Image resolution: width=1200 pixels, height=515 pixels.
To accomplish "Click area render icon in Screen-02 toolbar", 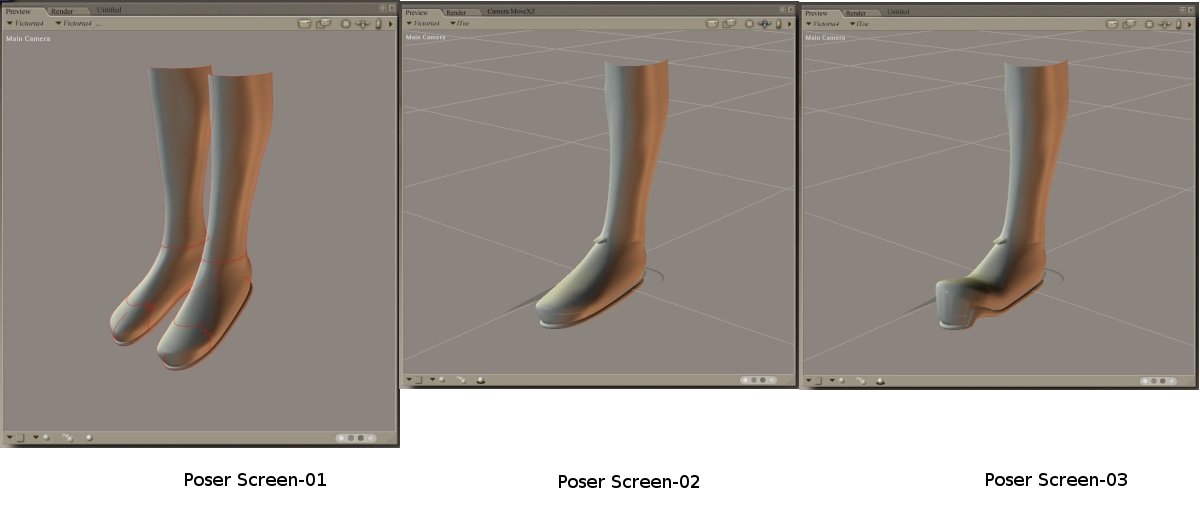I will 730,23.
